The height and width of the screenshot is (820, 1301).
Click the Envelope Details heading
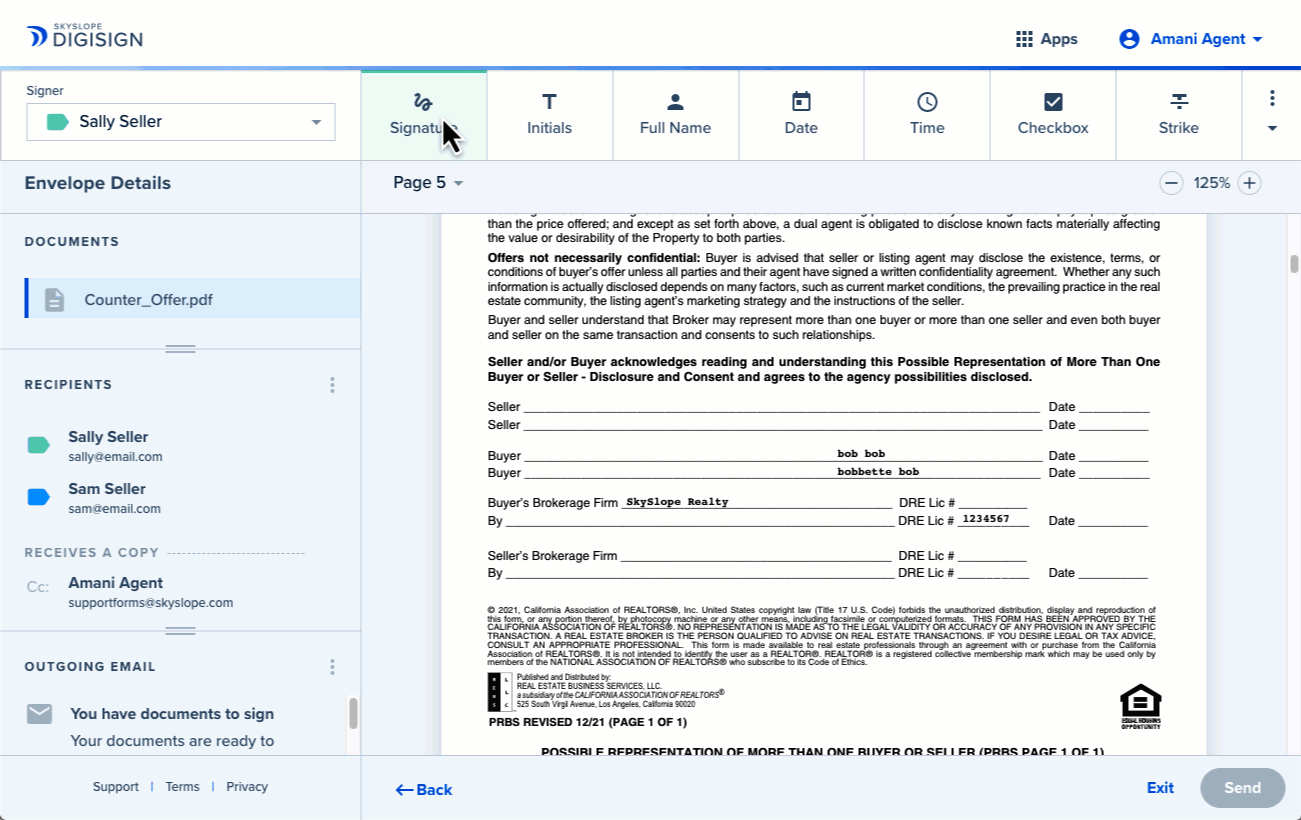[98, 183]
